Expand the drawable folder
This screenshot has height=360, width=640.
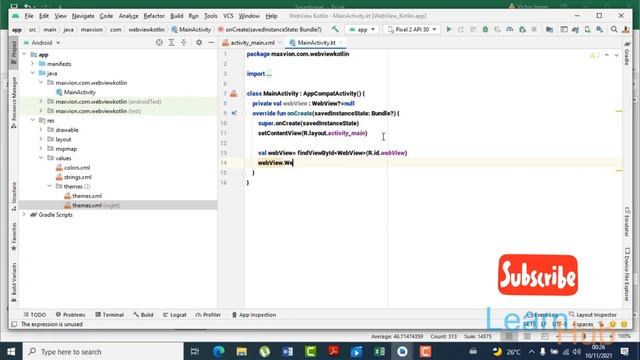(x=41, y=129)
